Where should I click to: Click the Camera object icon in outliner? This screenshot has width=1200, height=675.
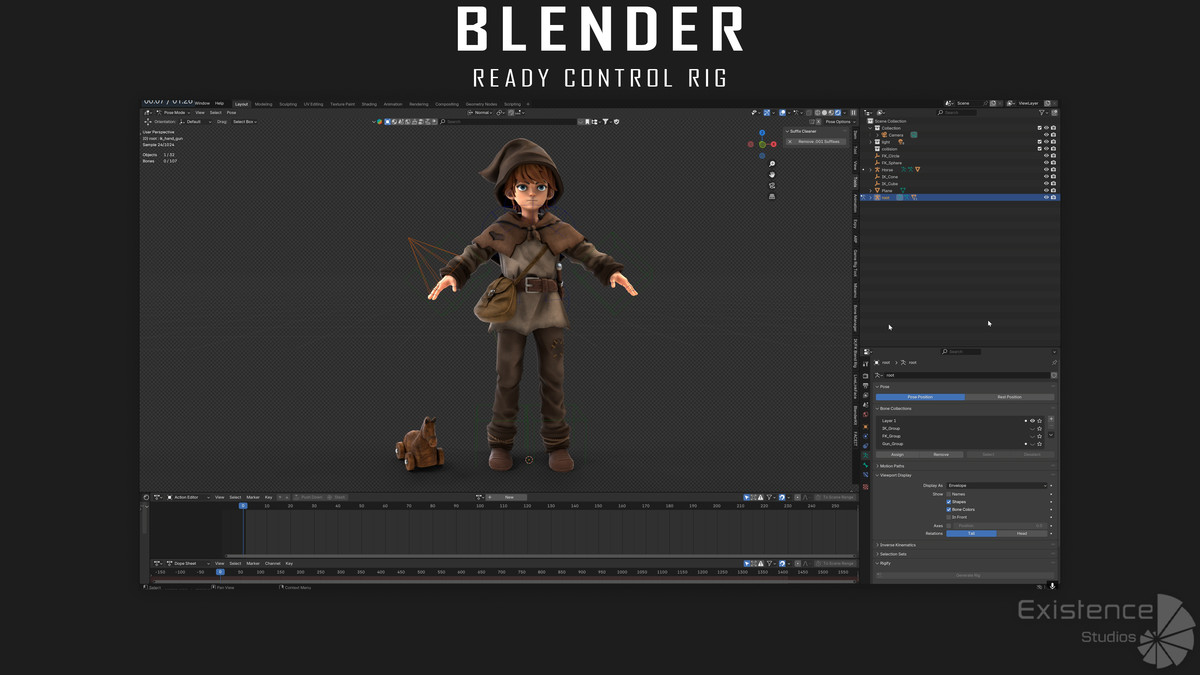[x=884, y=135]
